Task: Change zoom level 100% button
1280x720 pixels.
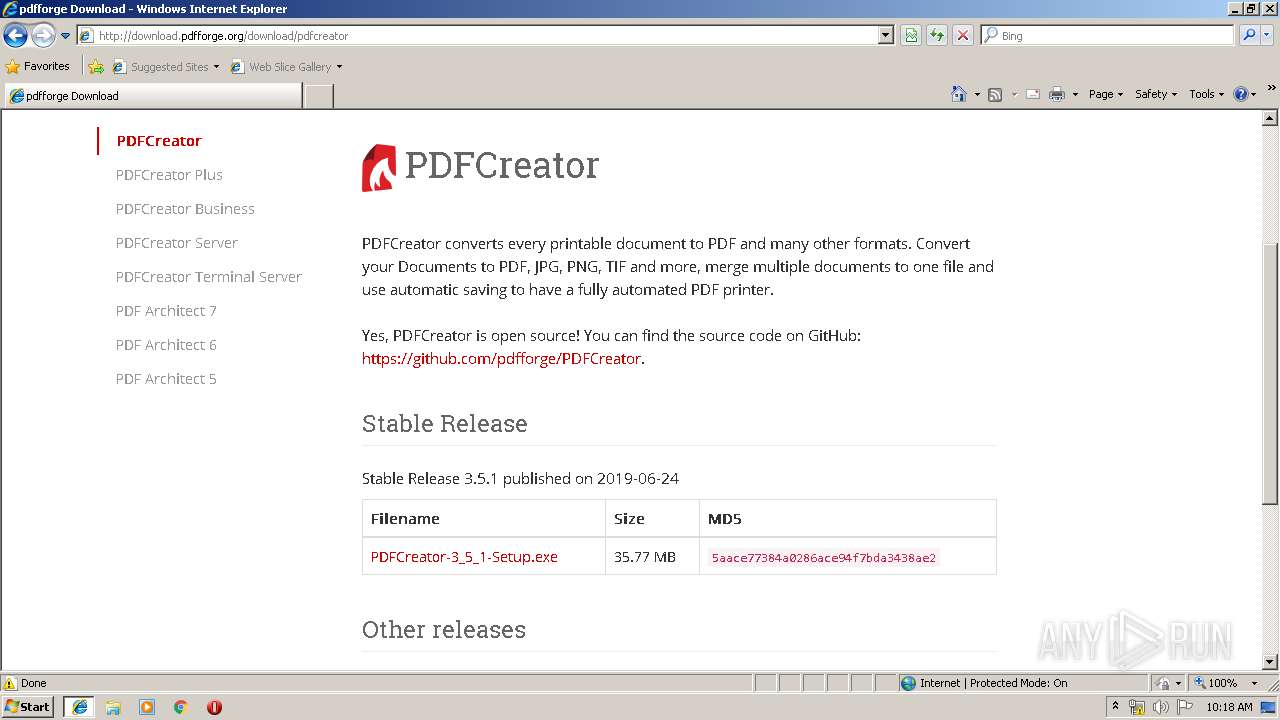Action: [x=1215, y=683]
